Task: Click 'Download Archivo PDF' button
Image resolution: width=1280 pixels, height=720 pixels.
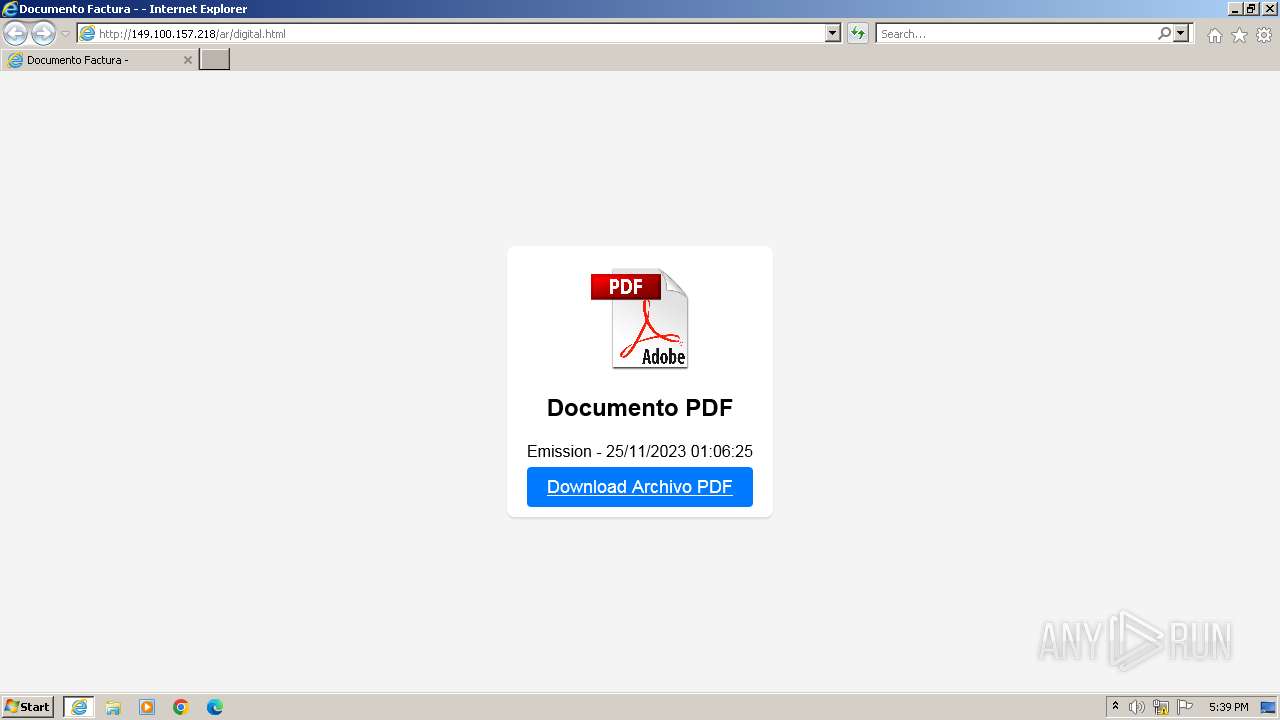Action: [640, 487]
